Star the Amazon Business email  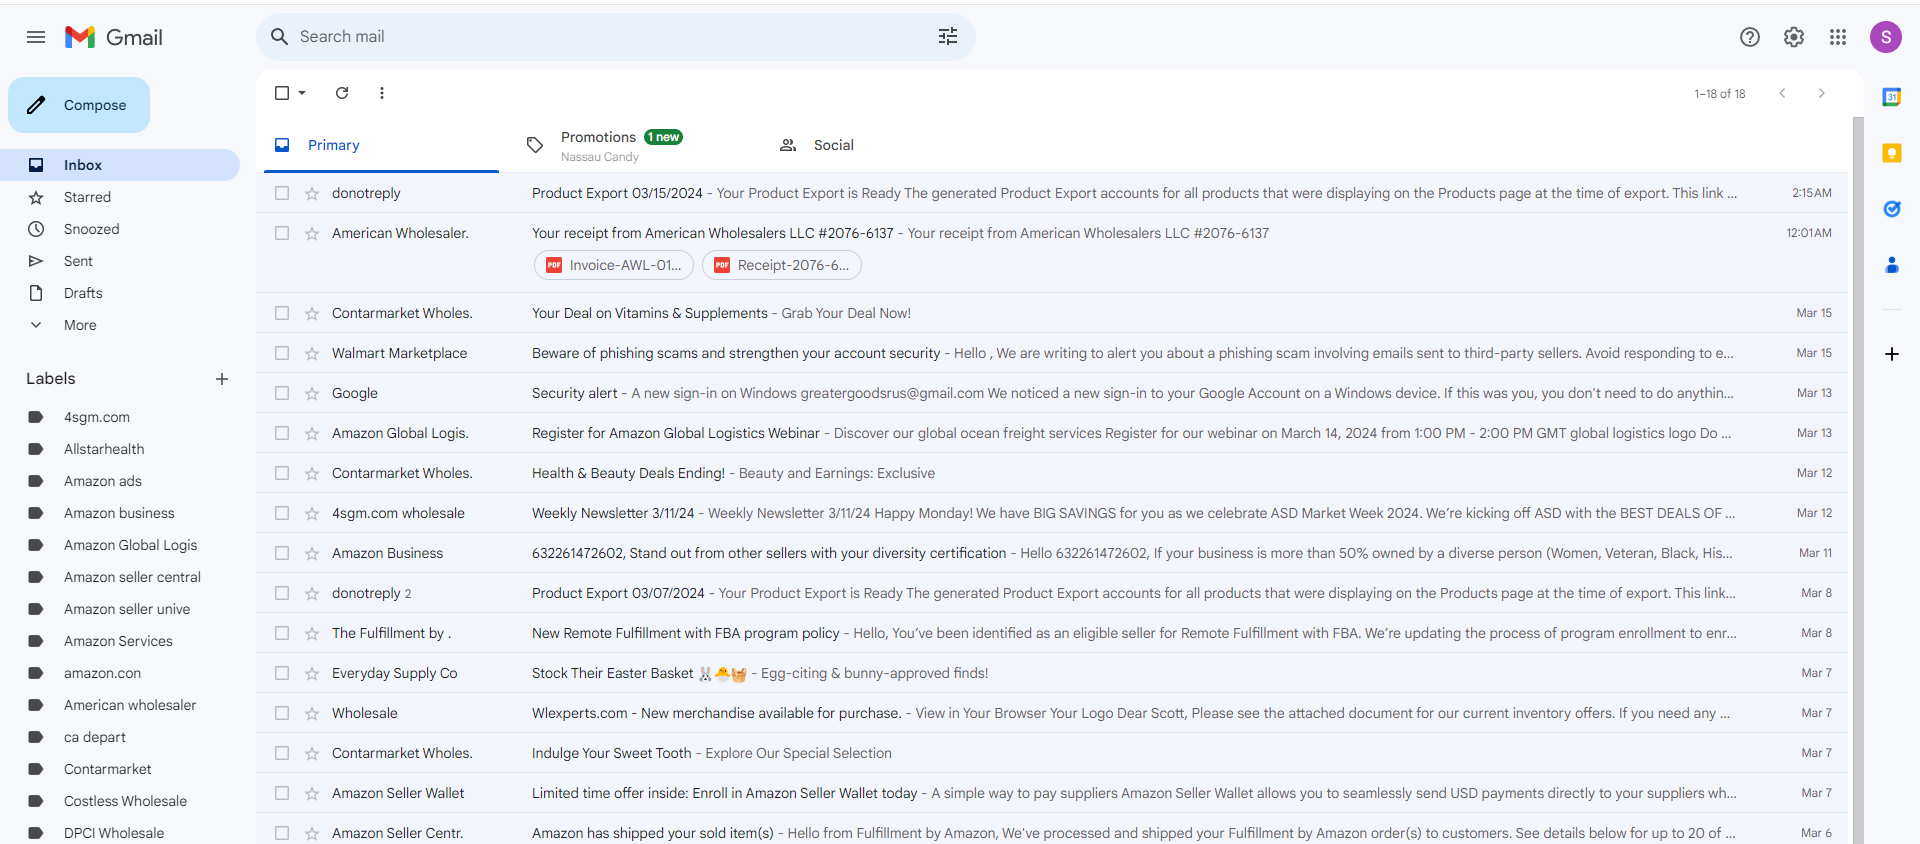coord(312,553)
